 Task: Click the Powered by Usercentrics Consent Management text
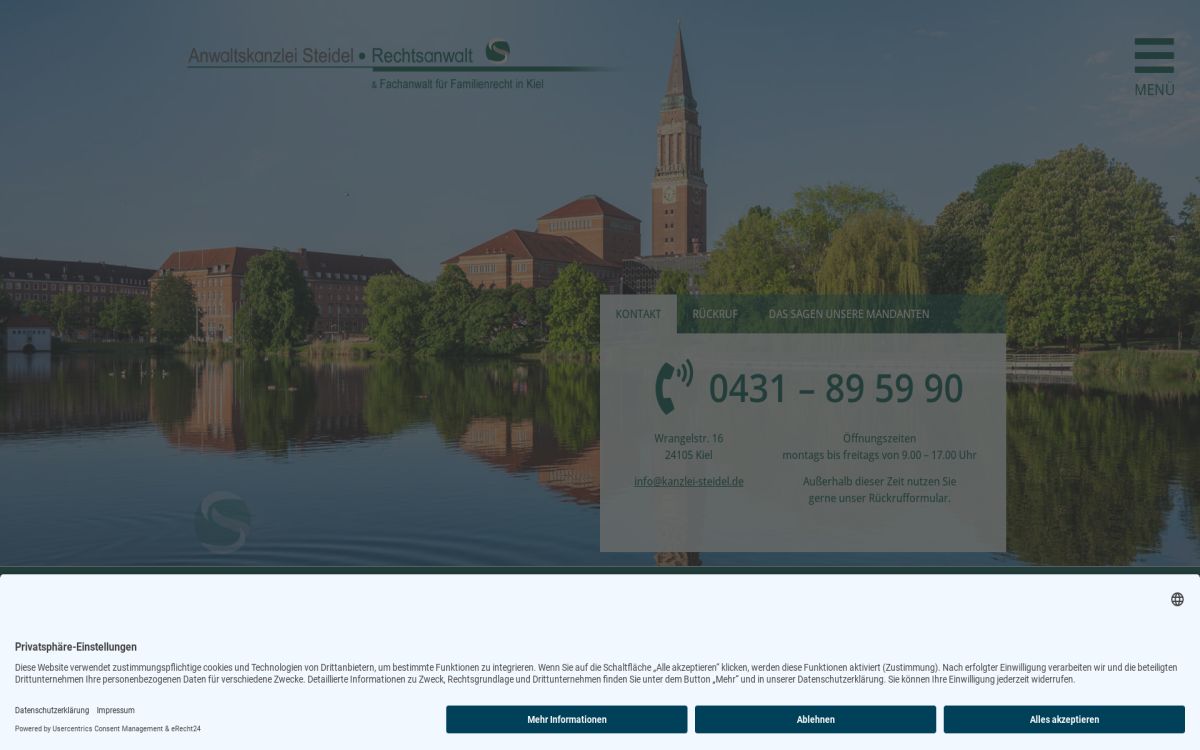[107, 729]
